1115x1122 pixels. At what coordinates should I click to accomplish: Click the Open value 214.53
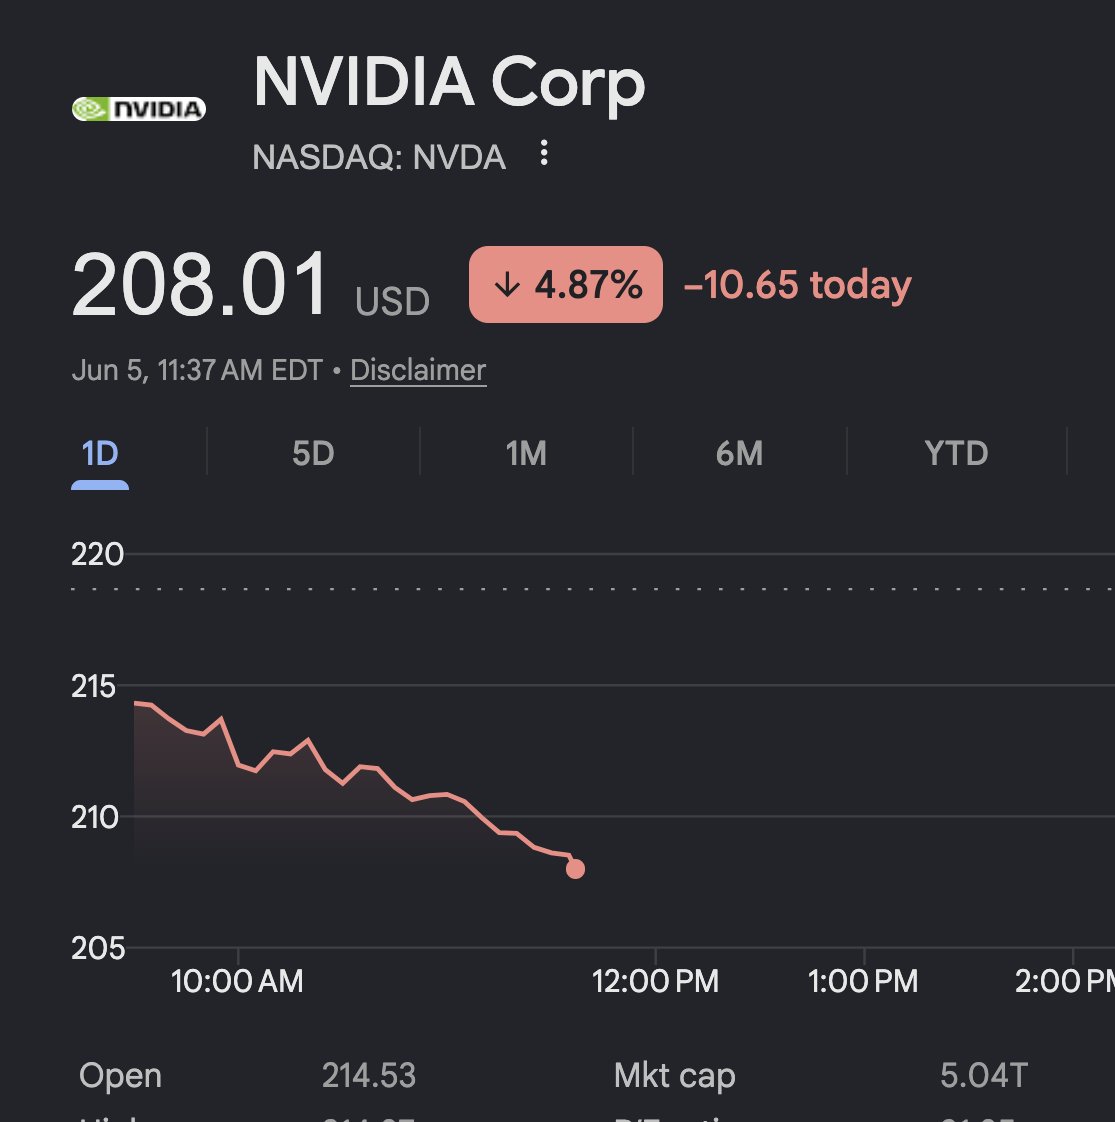pos(369,1075)
